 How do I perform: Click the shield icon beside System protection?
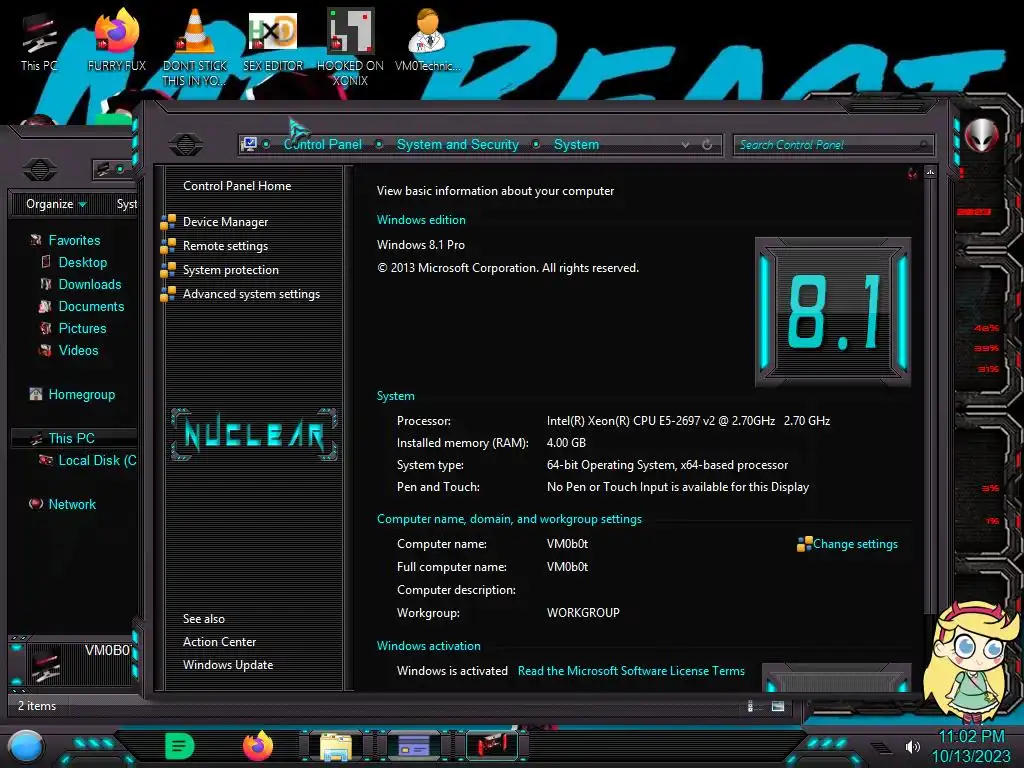(168, 270)
